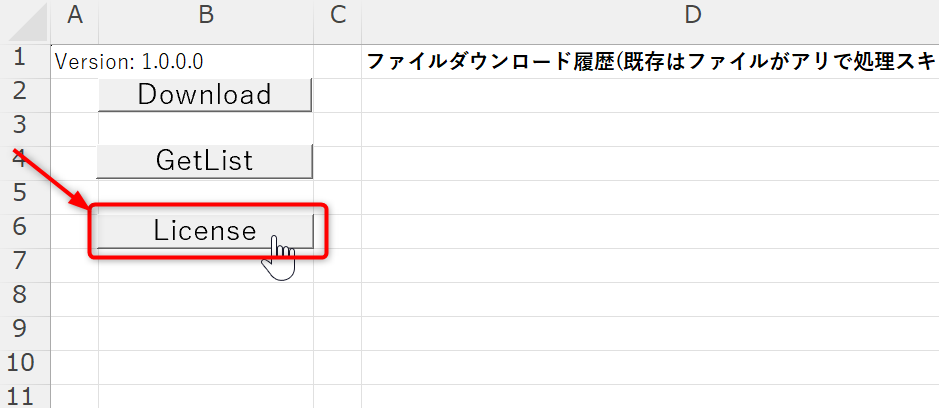The width and height of the screenshot is (939, 408).
Task: Select column A header
Action: click(74, 15)
